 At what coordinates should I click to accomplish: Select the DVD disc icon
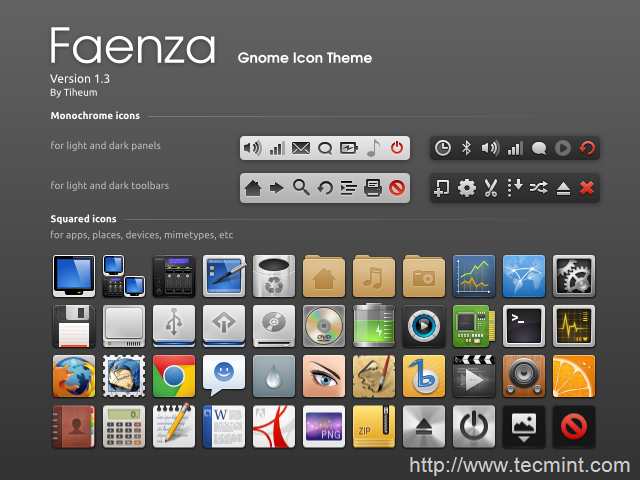tap(324, 326)
